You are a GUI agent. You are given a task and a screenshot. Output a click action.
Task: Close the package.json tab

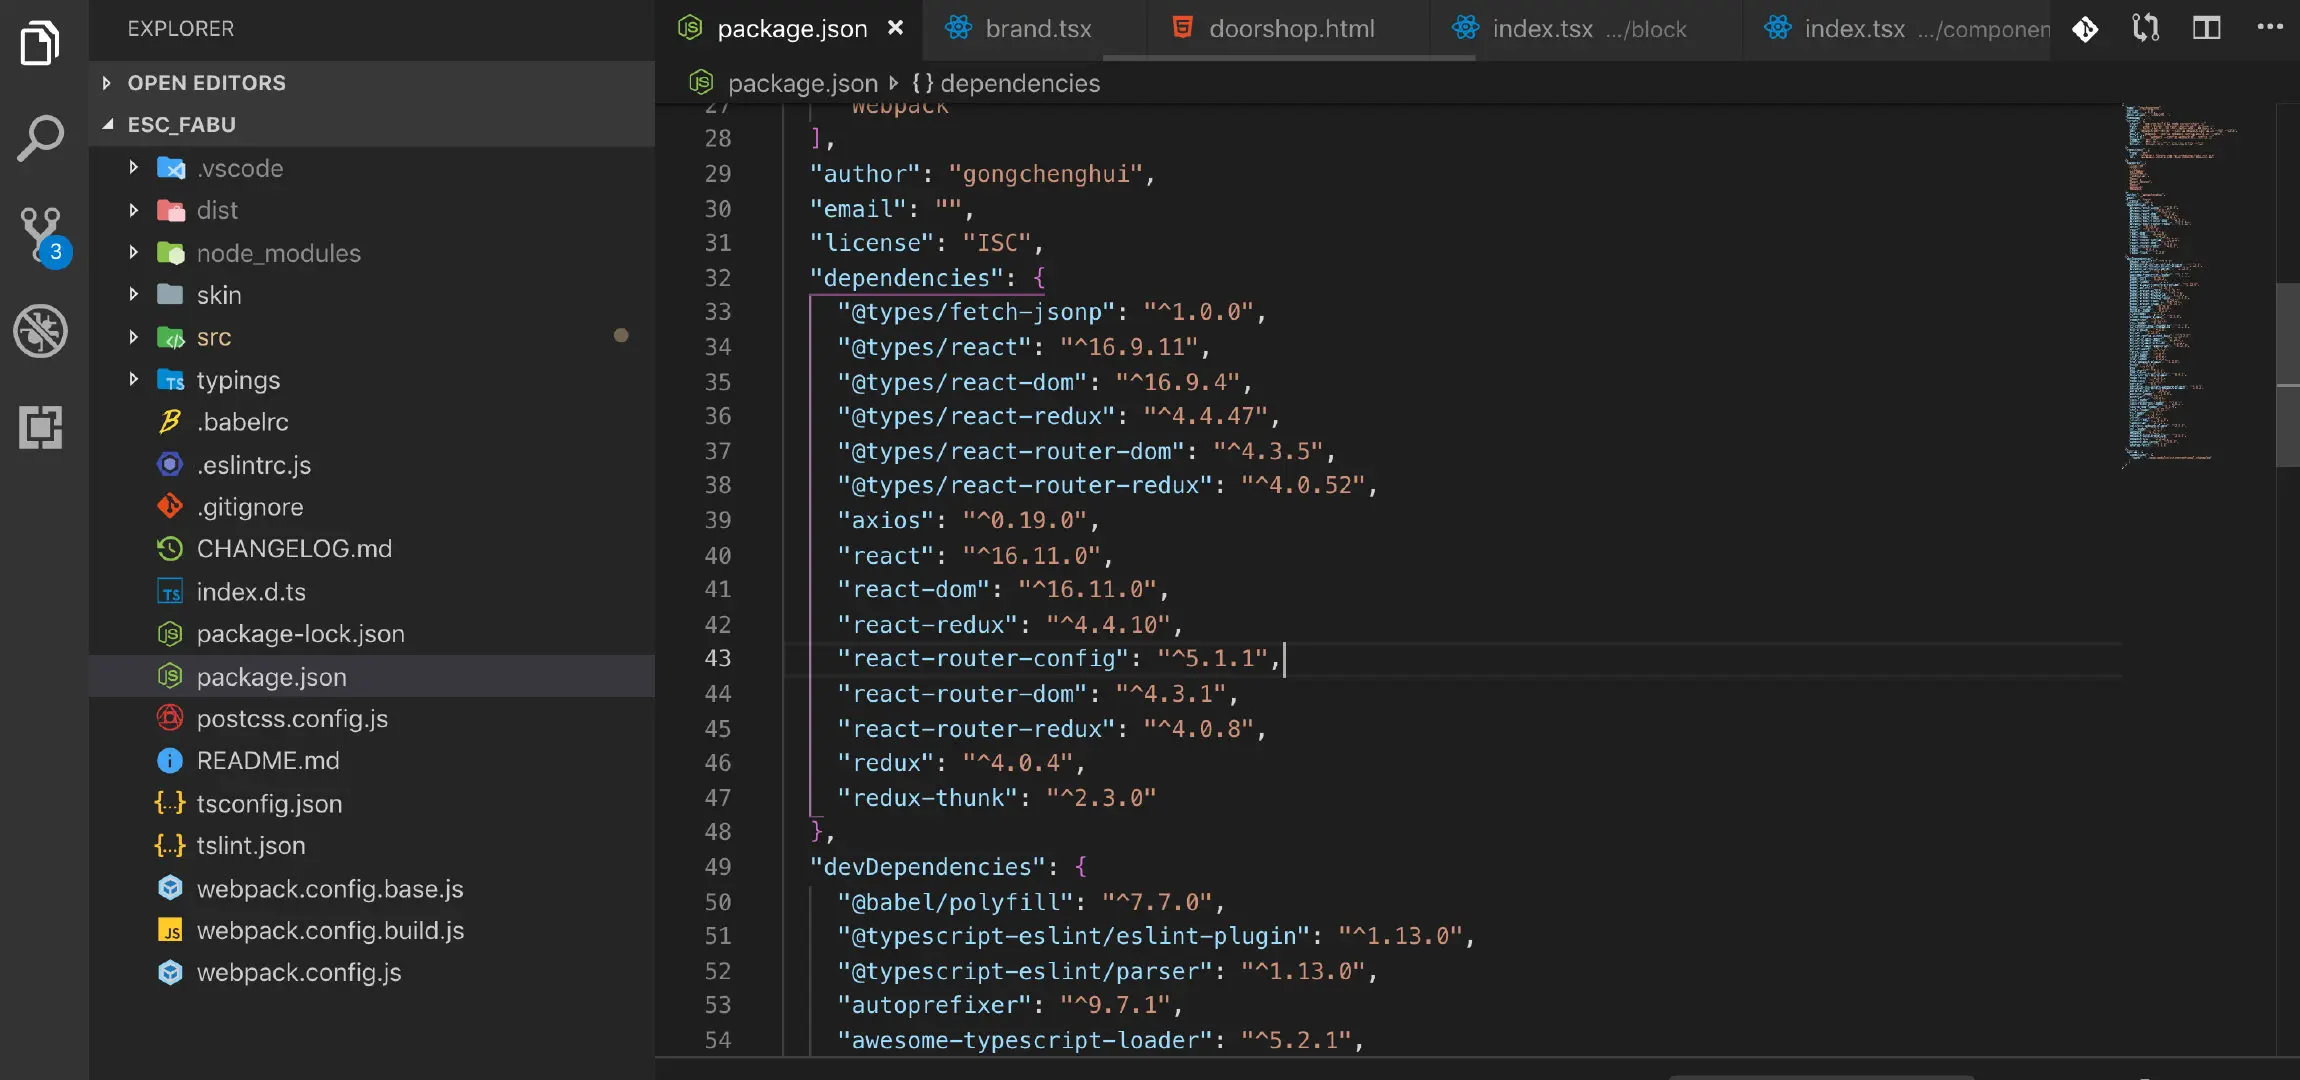[896, 28]
